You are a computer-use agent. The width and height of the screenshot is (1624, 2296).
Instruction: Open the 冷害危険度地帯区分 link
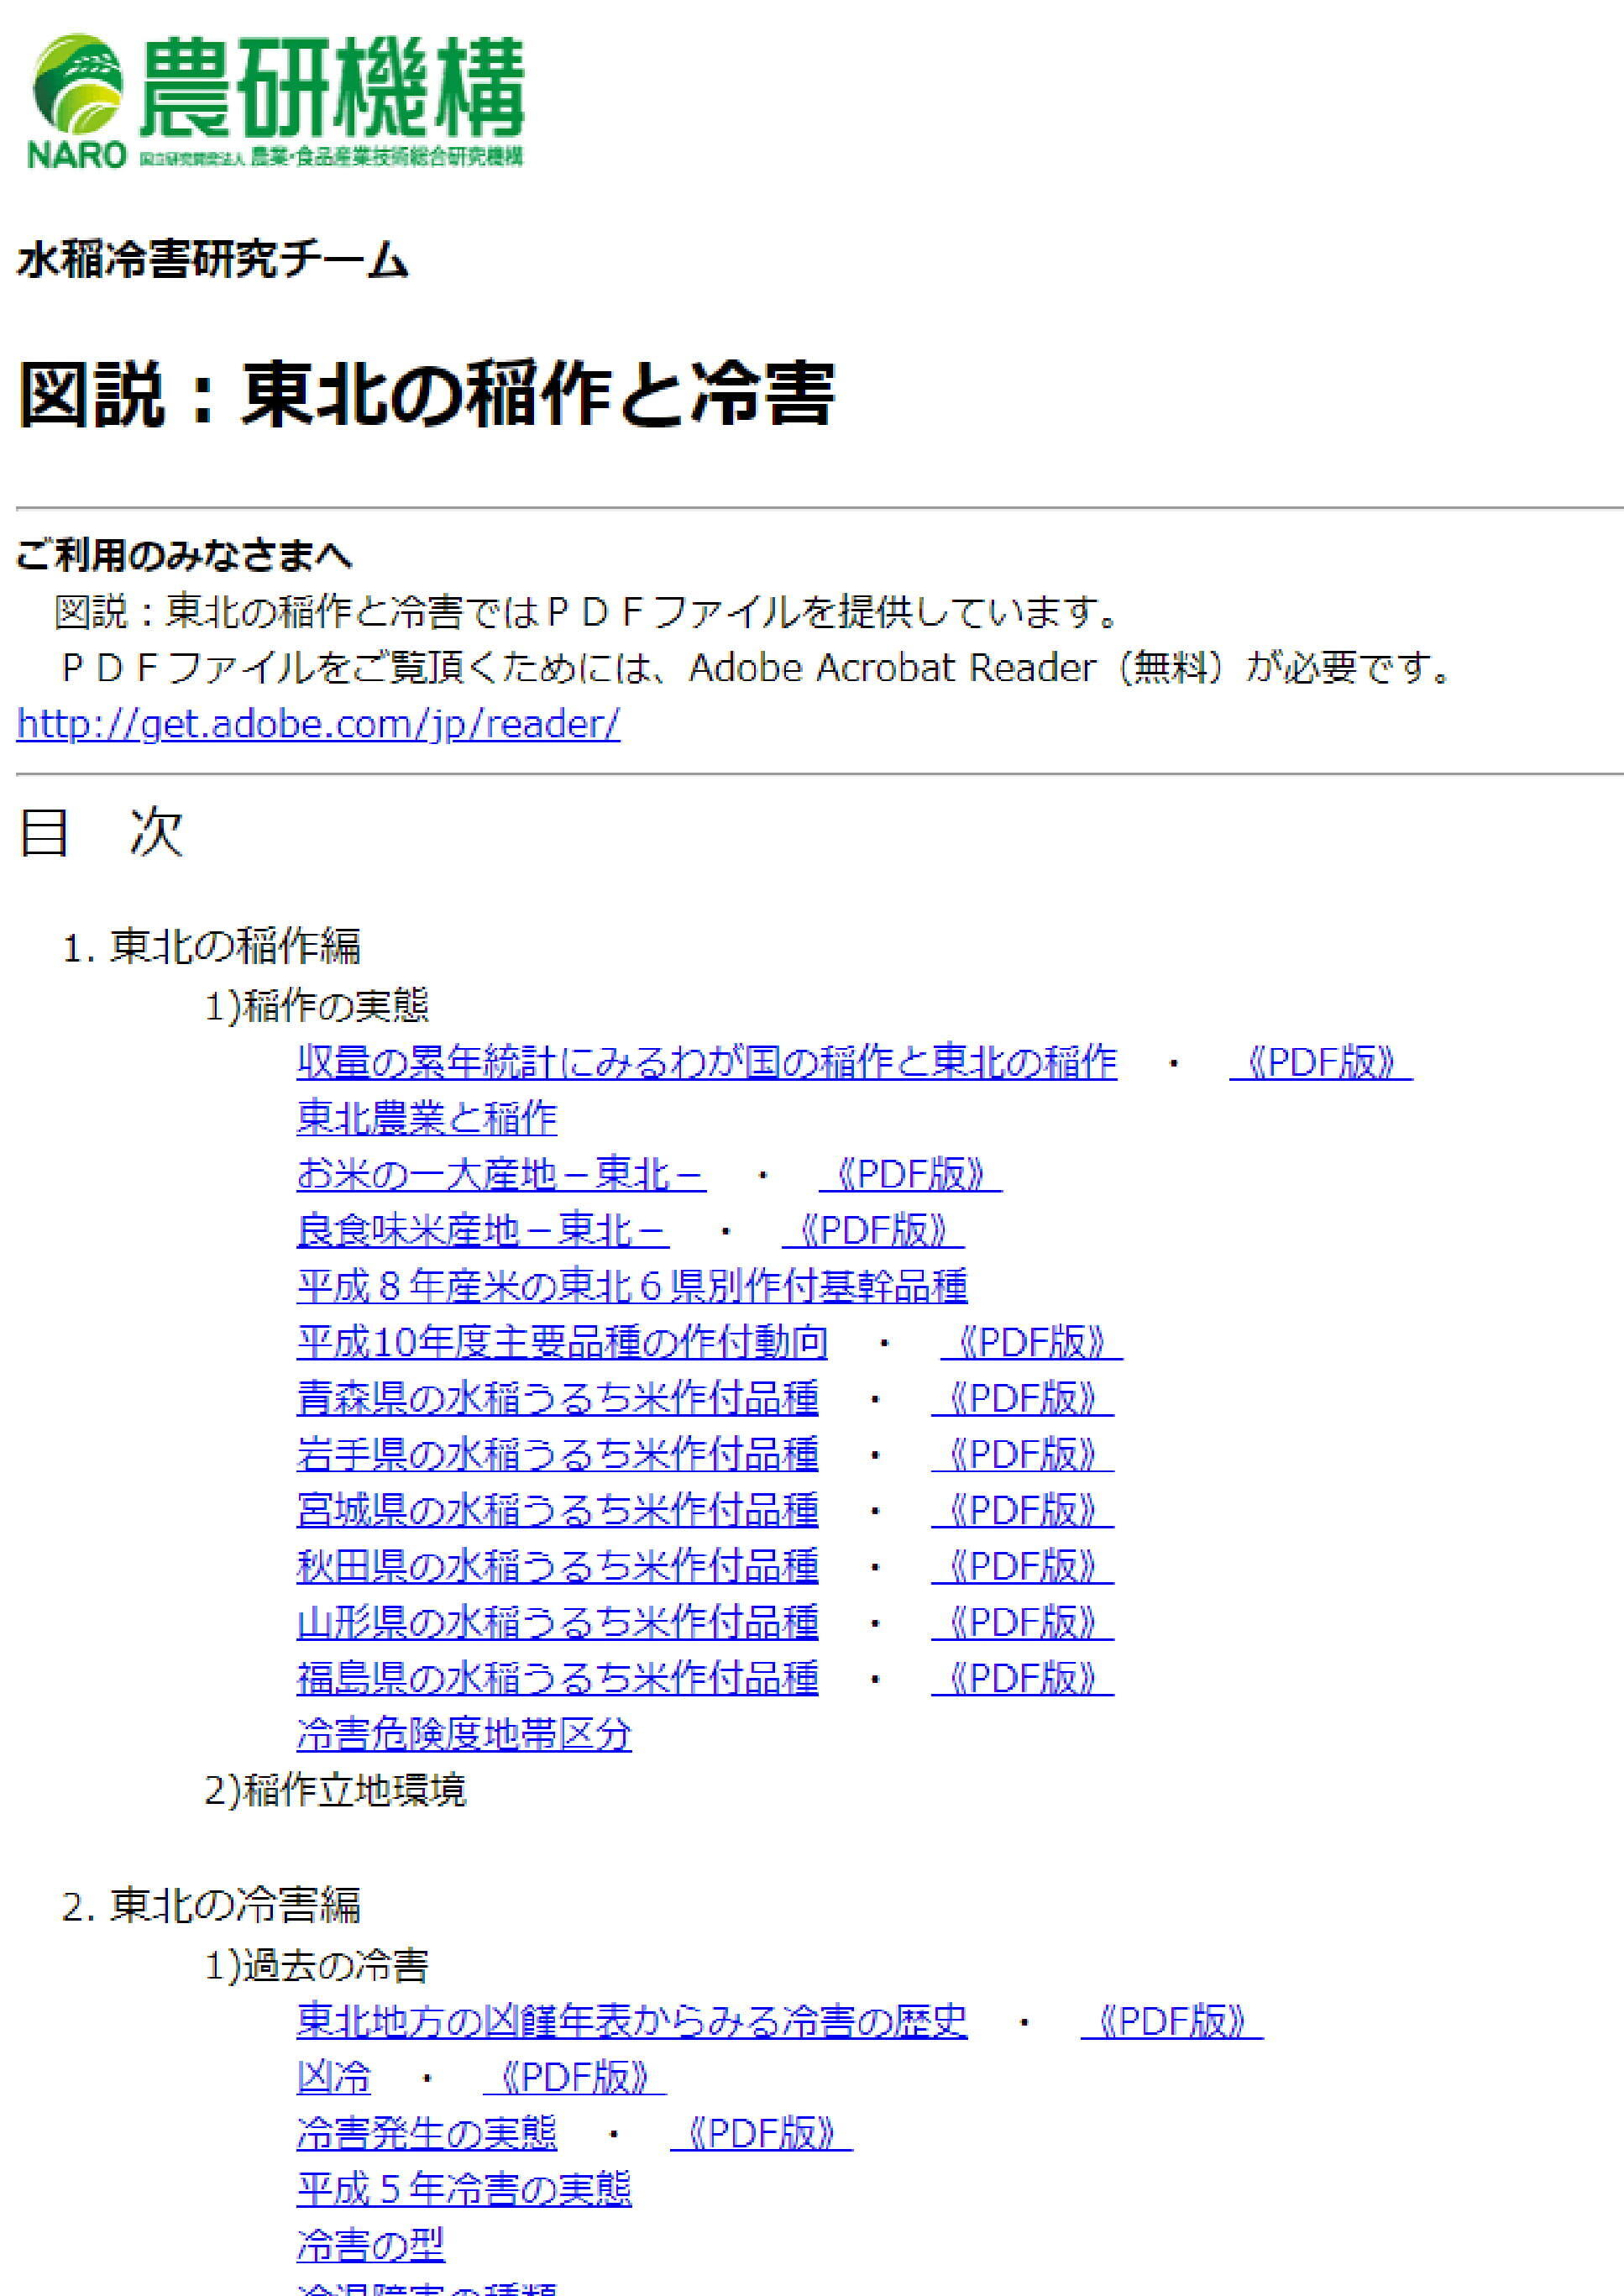(x=464, y=1734)
